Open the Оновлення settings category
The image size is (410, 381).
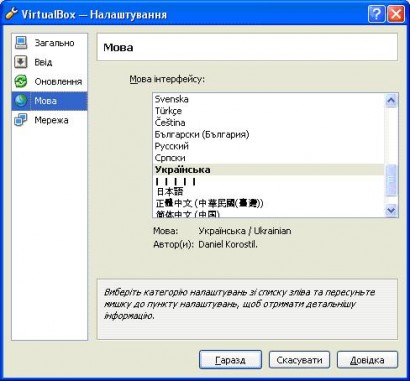[49, 81]
